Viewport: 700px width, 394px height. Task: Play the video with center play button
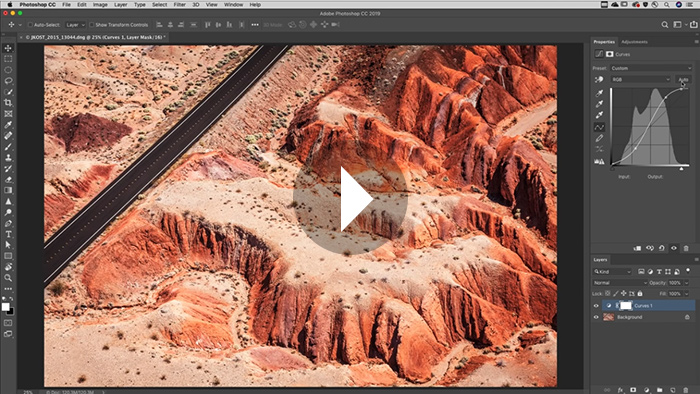350,199
